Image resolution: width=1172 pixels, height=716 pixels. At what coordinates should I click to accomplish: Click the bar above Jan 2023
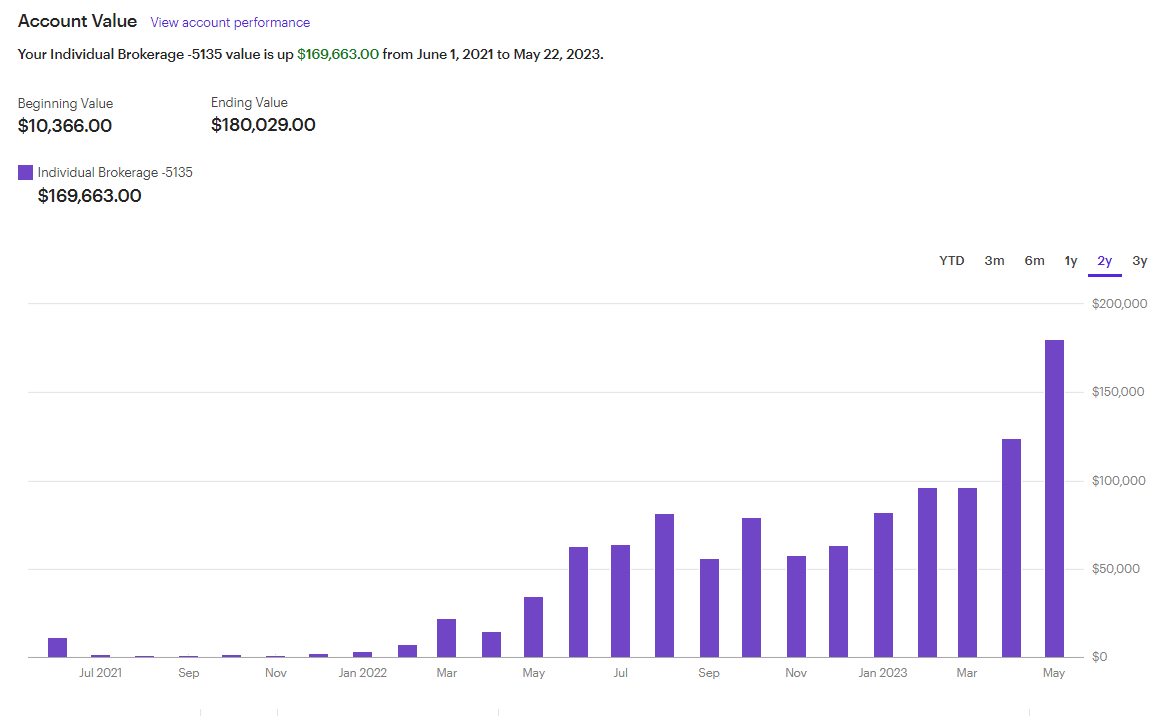(x=883, y=585)
